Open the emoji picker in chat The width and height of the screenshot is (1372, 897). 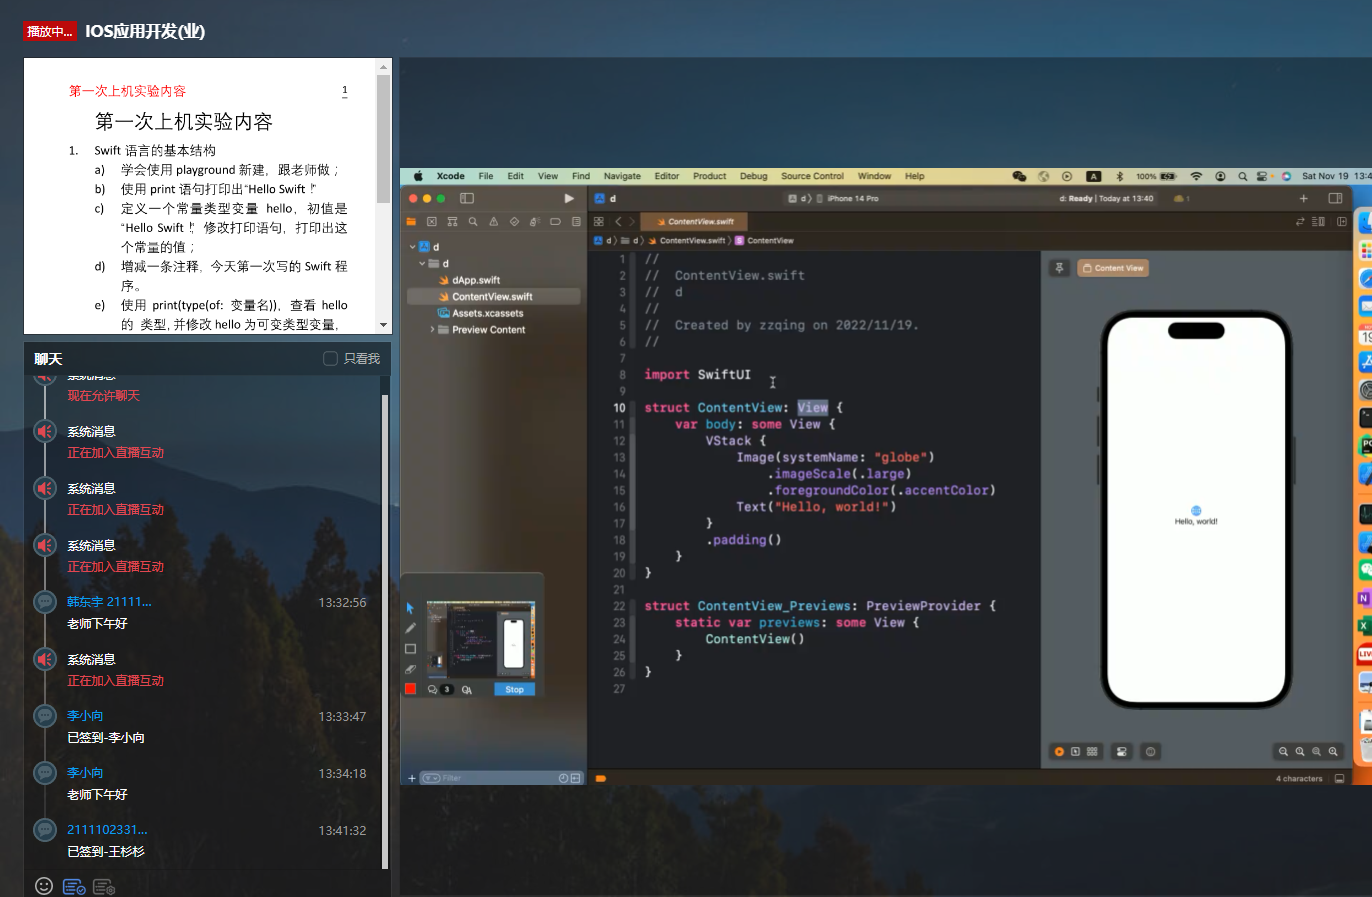tap(44, 886)
